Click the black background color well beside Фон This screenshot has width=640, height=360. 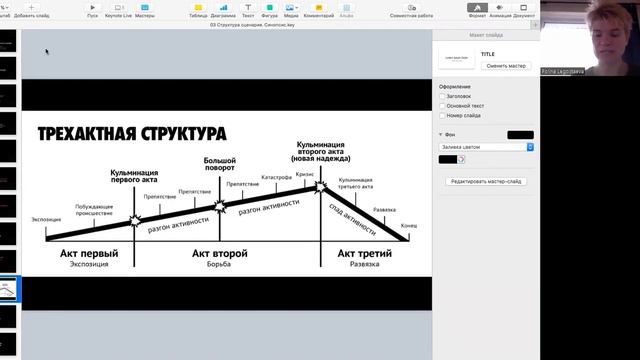click(520, 135)
